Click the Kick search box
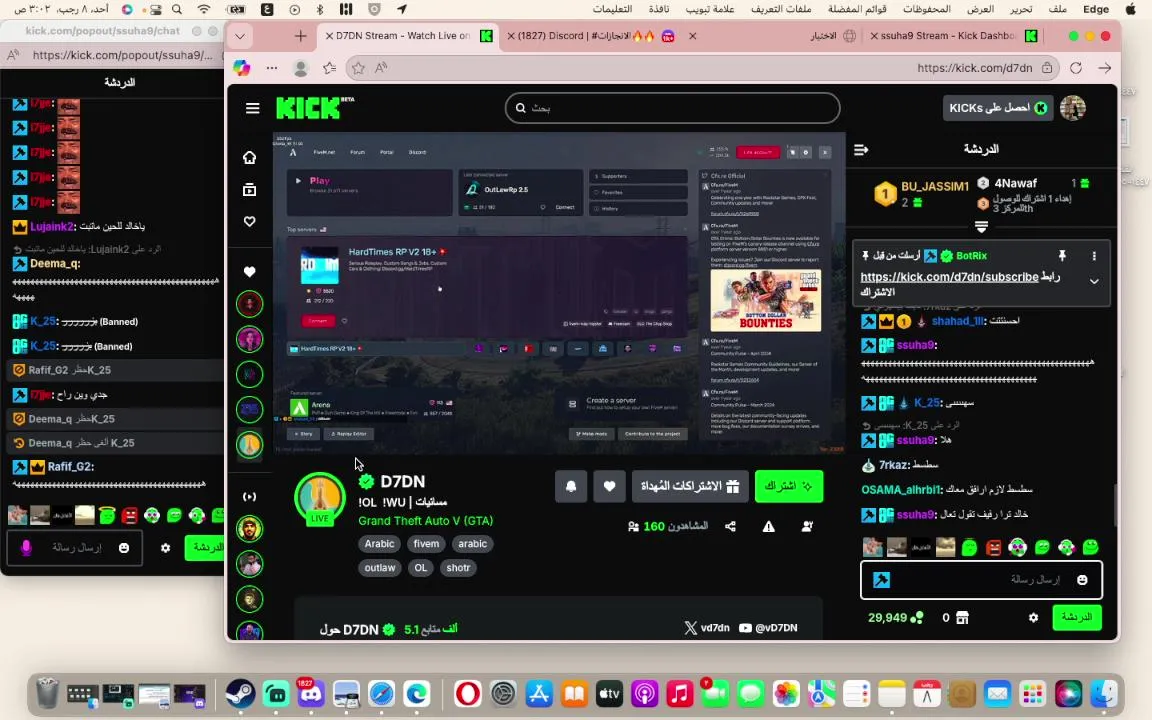This screenshot has width=1152, height=720. click(672, 108)
